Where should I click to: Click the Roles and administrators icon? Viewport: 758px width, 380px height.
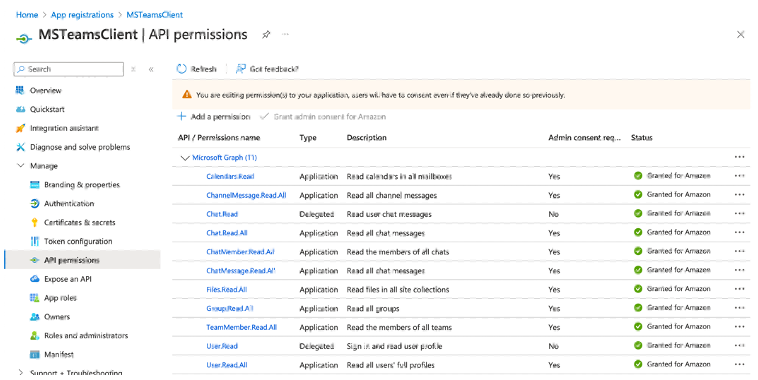click(x=34, y=336)
